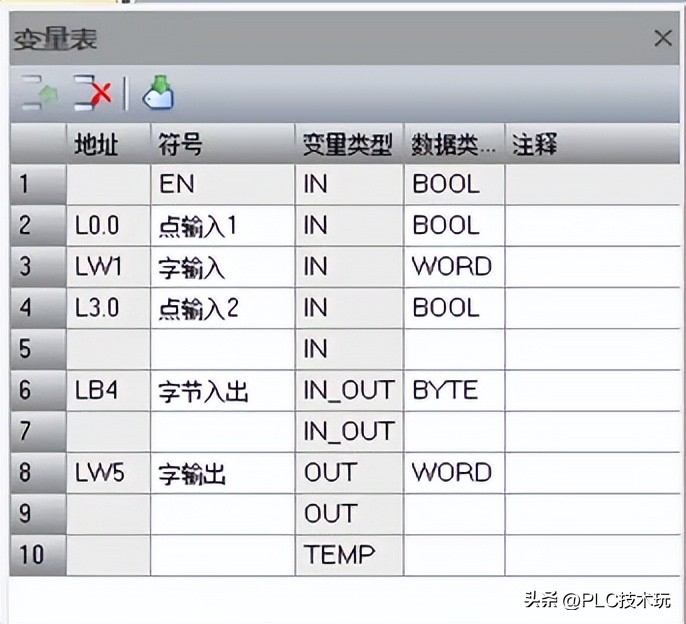Click the 点输入1 symbol cell

click(223, 225)
